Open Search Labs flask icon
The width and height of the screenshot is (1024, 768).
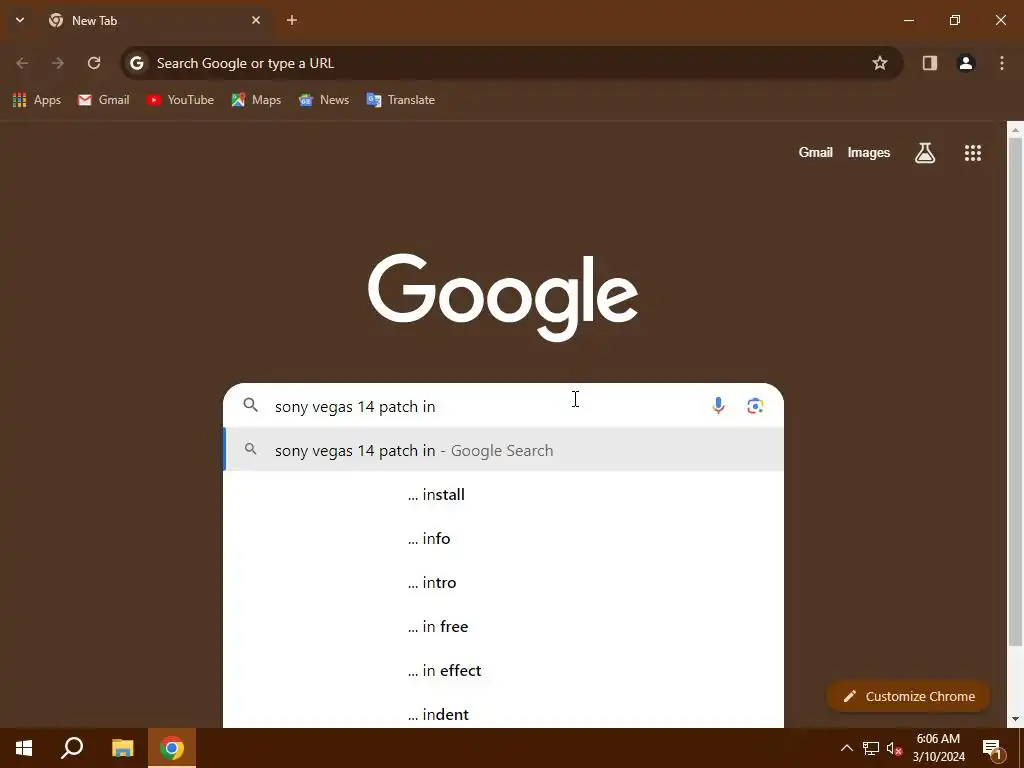point(925,153)
